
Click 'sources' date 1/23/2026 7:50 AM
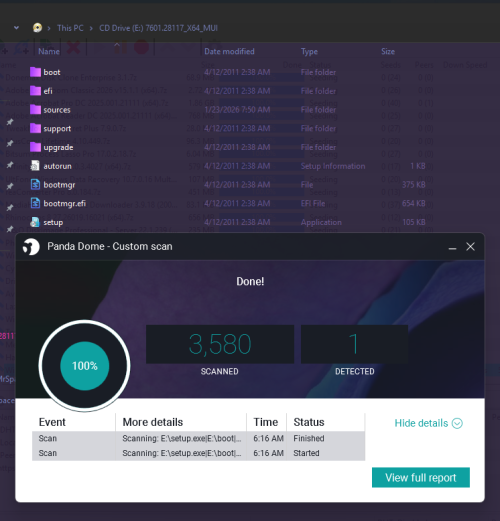pyautogui.click(x=237, y=110)
